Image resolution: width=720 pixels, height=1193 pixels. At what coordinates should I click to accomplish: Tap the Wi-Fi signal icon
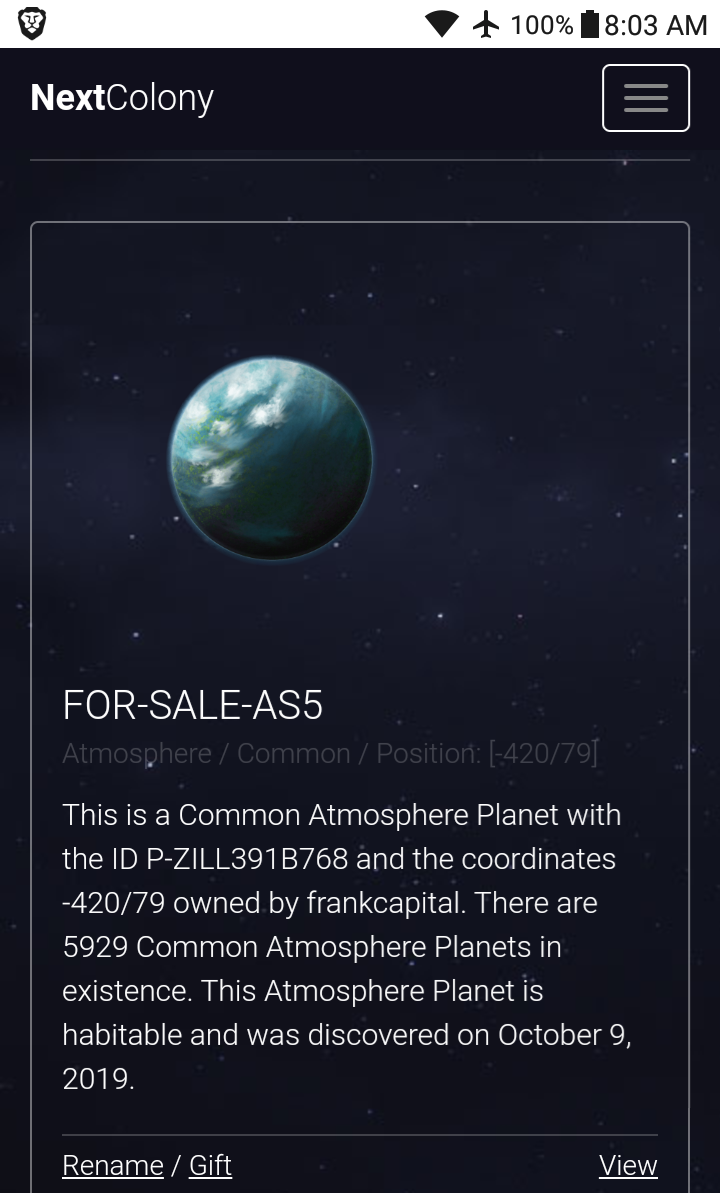(x=441, y=24)
